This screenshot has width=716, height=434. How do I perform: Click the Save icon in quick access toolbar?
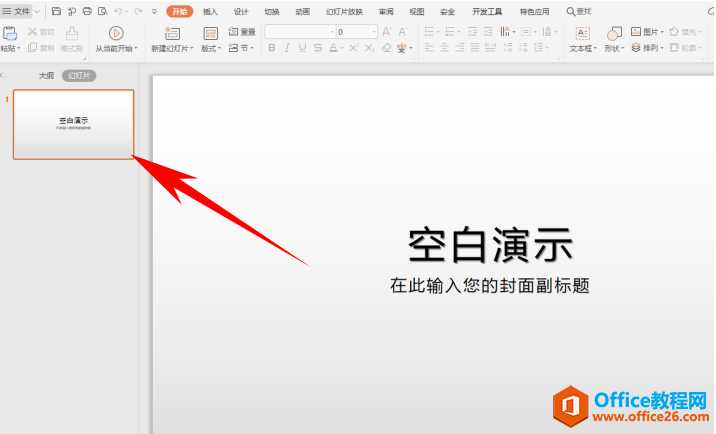(x=56, y=11)
